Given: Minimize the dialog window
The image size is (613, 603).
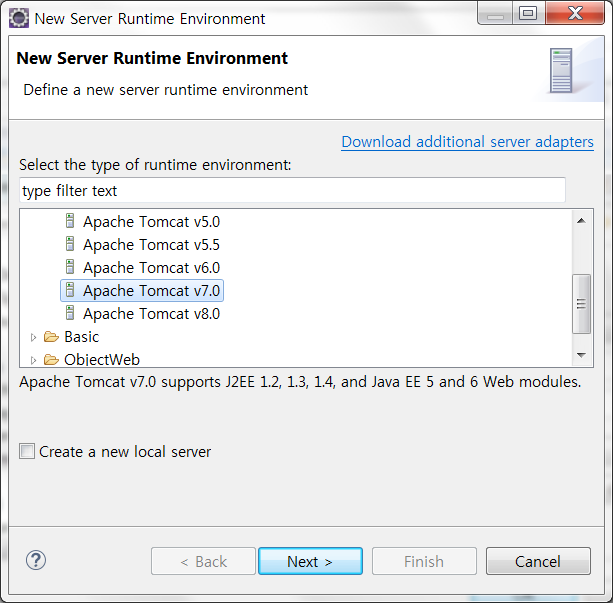Looking at the screenshot, I should (495, 13).
